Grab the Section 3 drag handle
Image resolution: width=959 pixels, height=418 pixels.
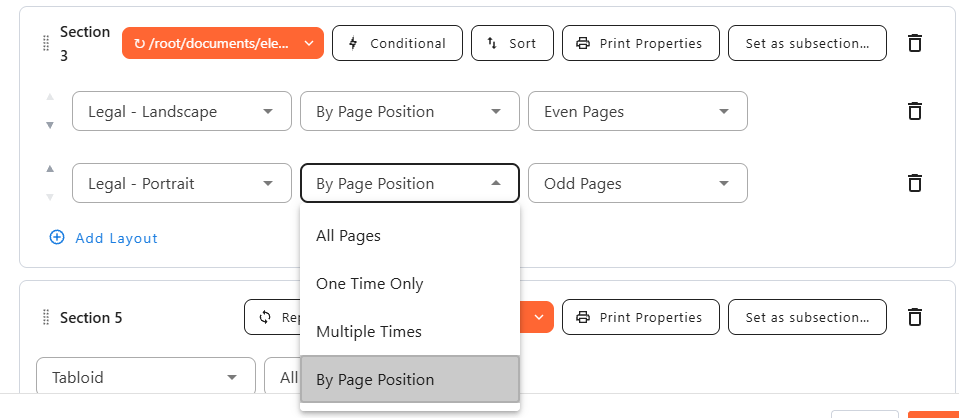coord(46,43)
